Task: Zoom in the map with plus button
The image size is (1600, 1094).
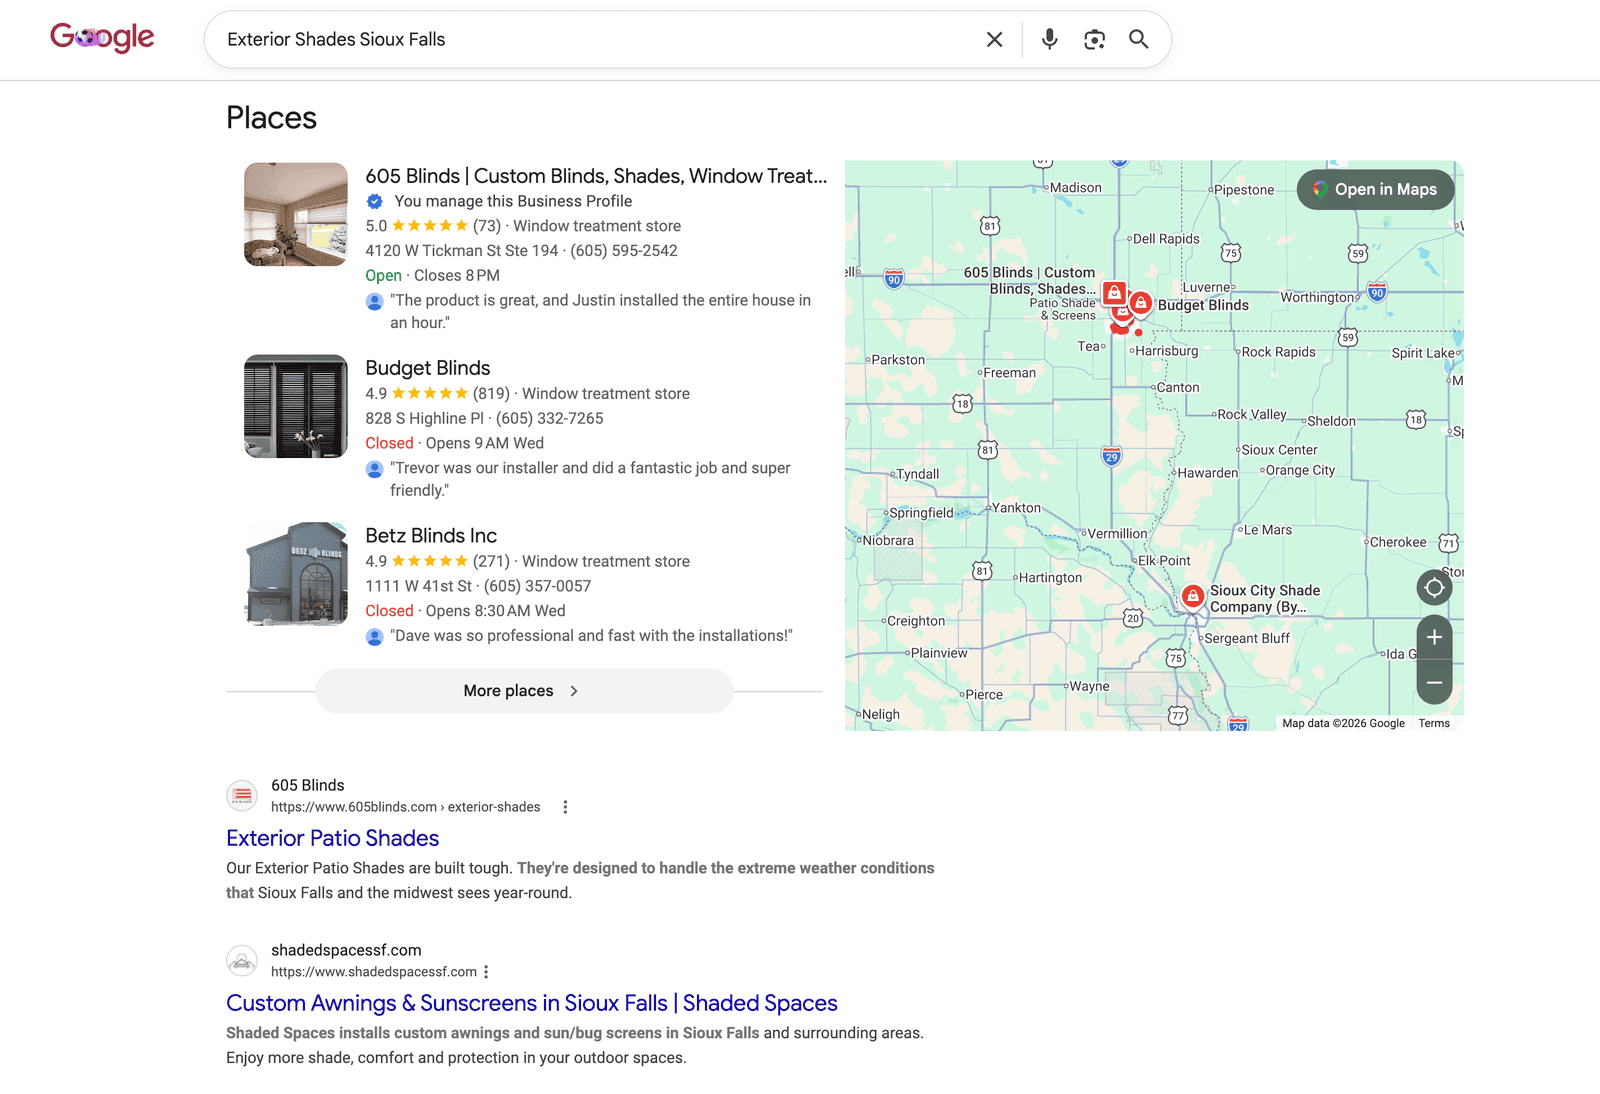Action: pyautogui.click(x=1434, y=637)
